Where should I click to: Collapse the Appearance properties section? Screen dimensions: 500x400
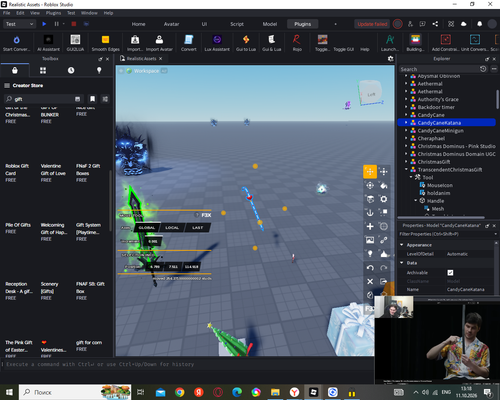(402, 245)
